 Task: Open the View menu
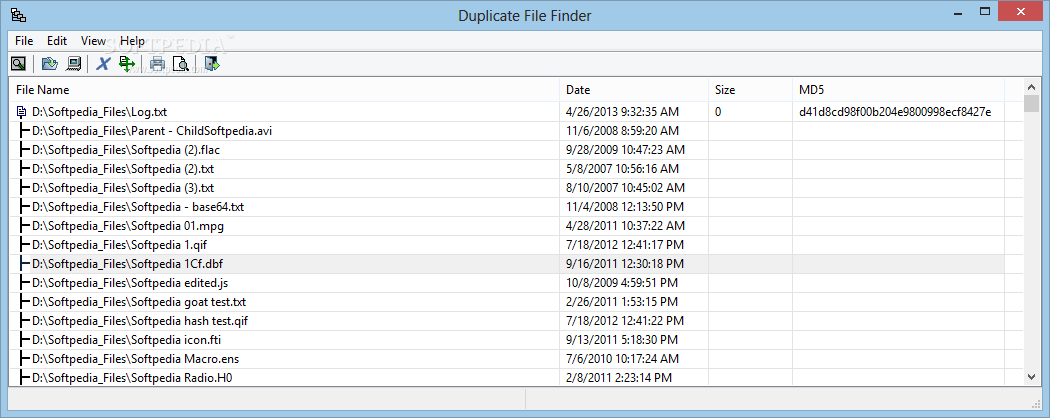[93, 41]
